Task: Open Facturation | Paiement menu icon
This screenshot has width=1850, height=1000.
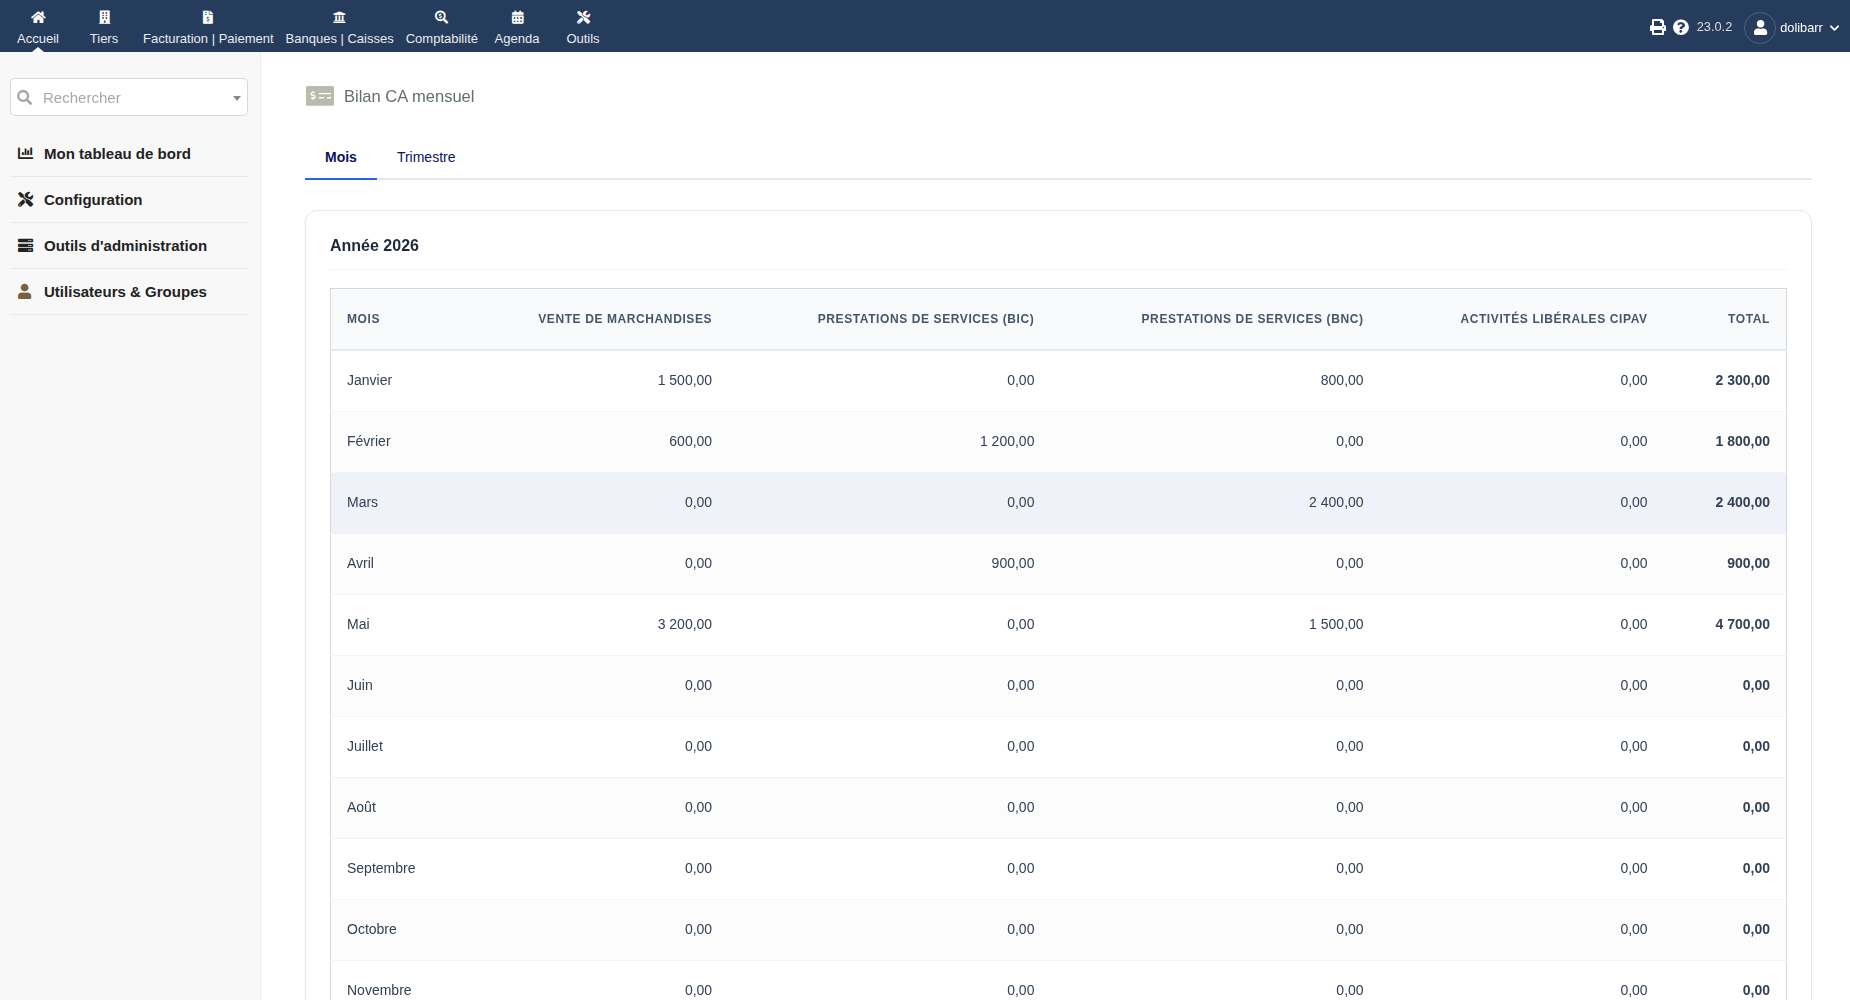Action: click(x=208, y=17)
